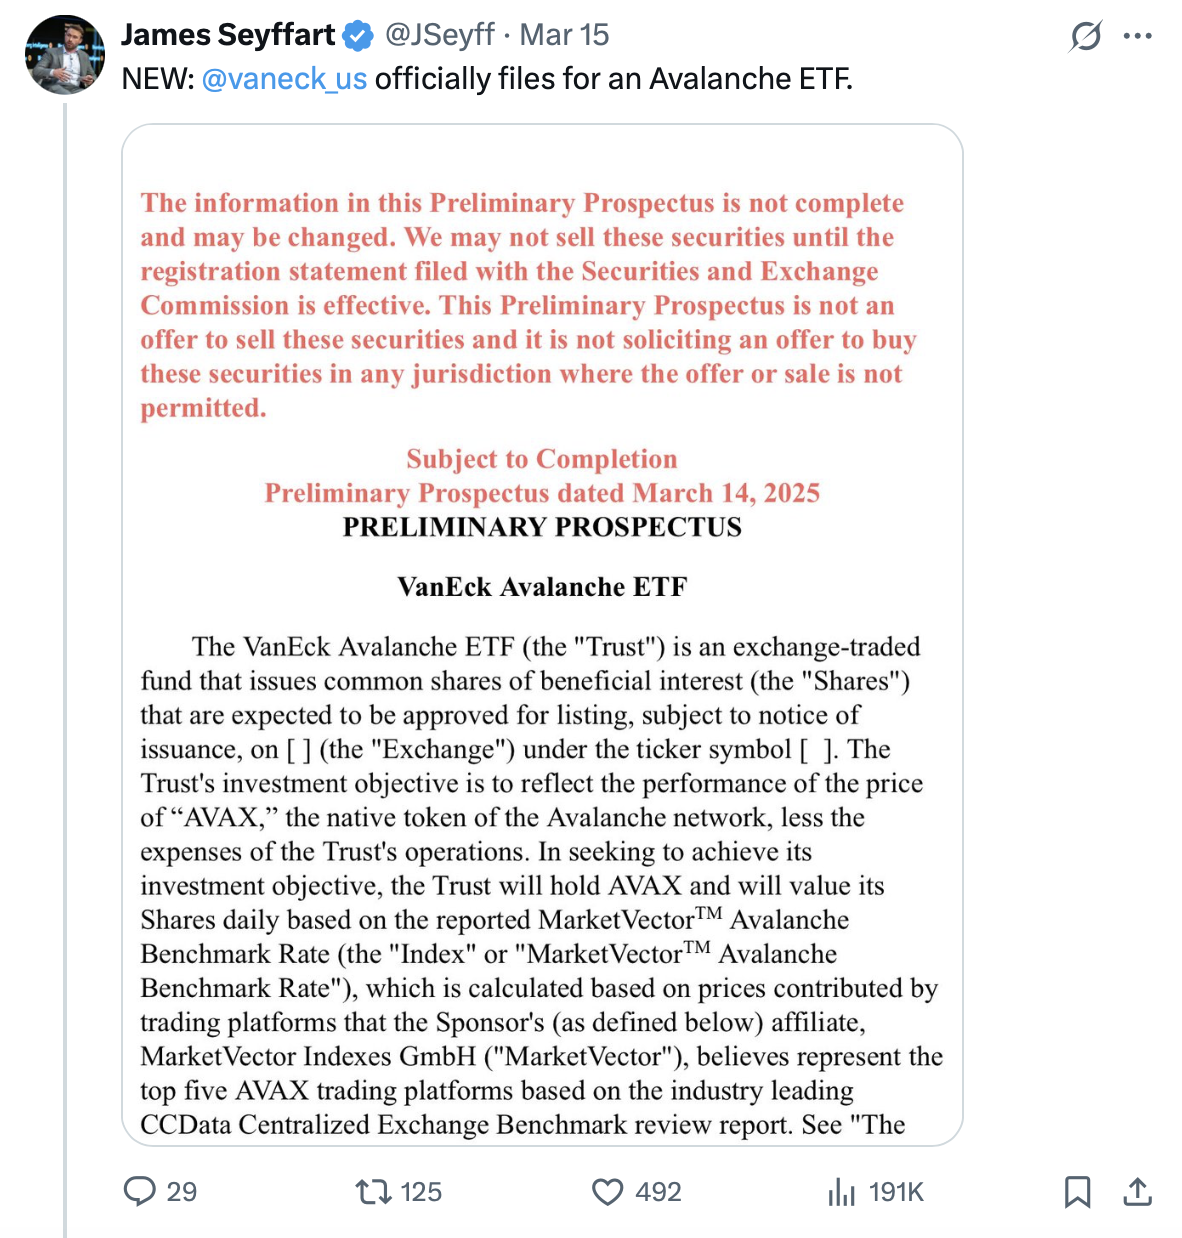This screenshot has height=1238, width=1182.
Task: Bookmark this tweet
Action: 1077,1192
